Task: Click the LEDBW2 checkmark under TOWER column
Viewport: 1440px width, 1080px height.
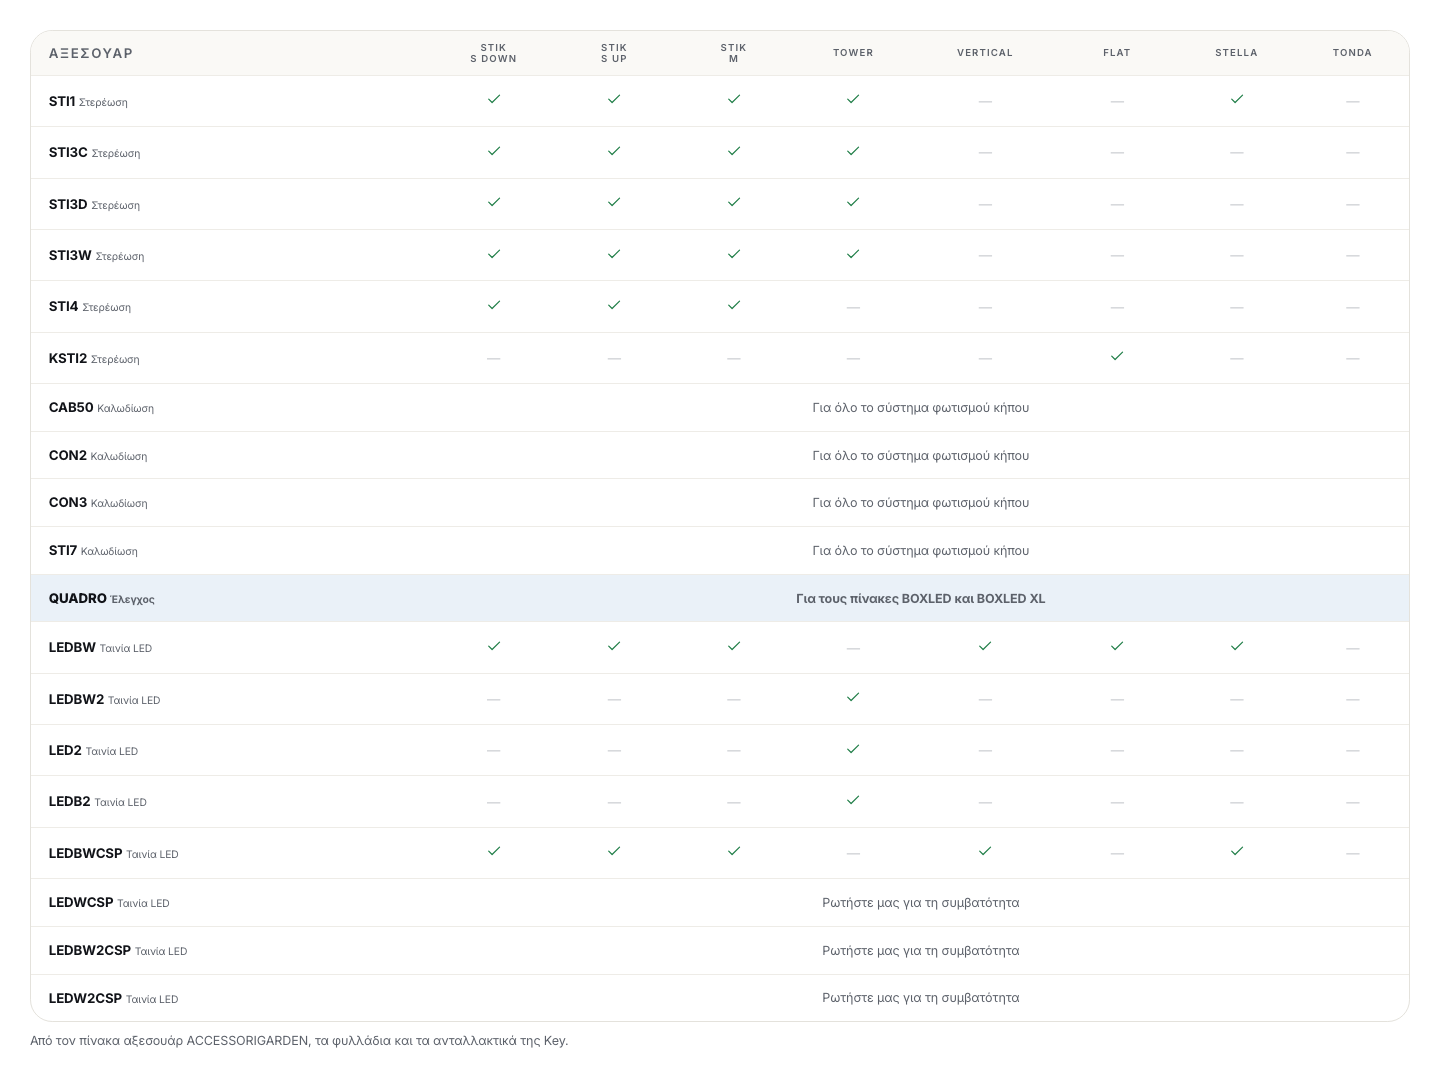Action: [x=853, y=697]
